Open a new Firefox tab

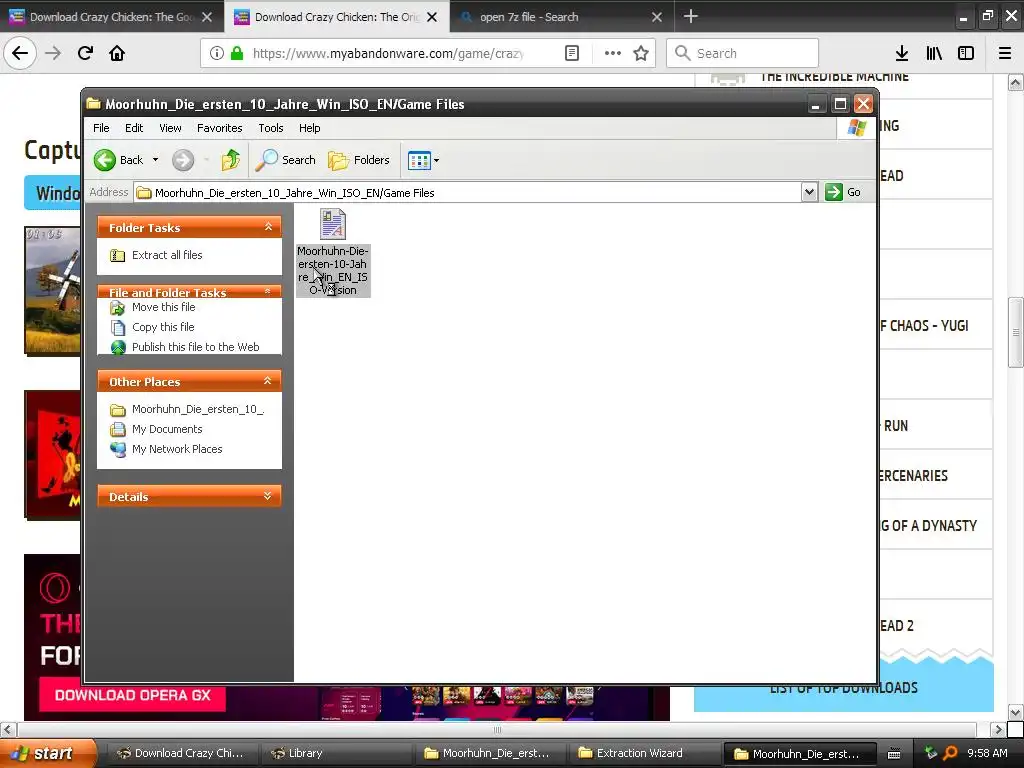[x=691, y=16]
